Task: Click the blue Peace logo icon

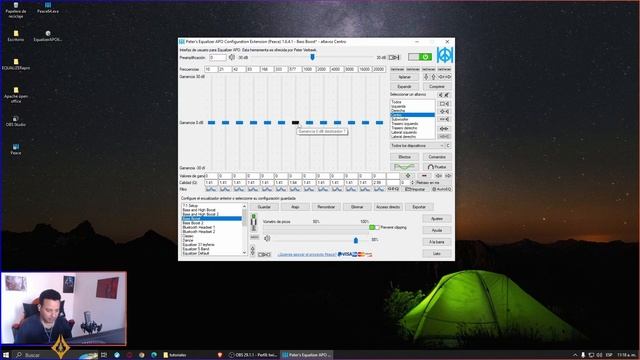Action: click(x=444, y=55)
